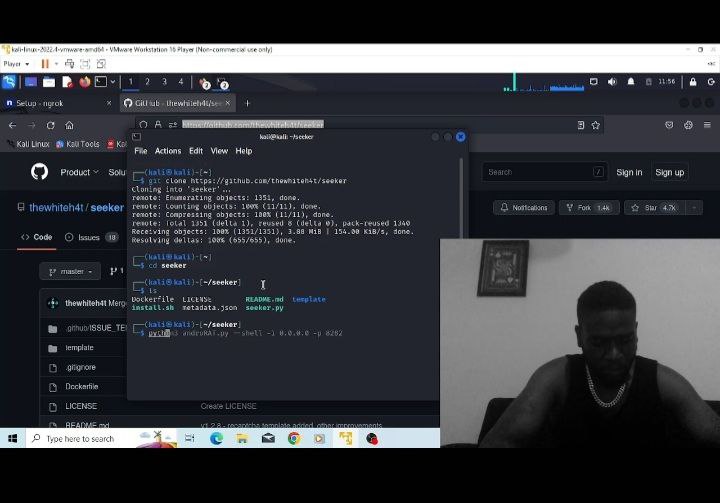Show site security lock information
This screenshot has width=720, height=503.
[158, 124]
